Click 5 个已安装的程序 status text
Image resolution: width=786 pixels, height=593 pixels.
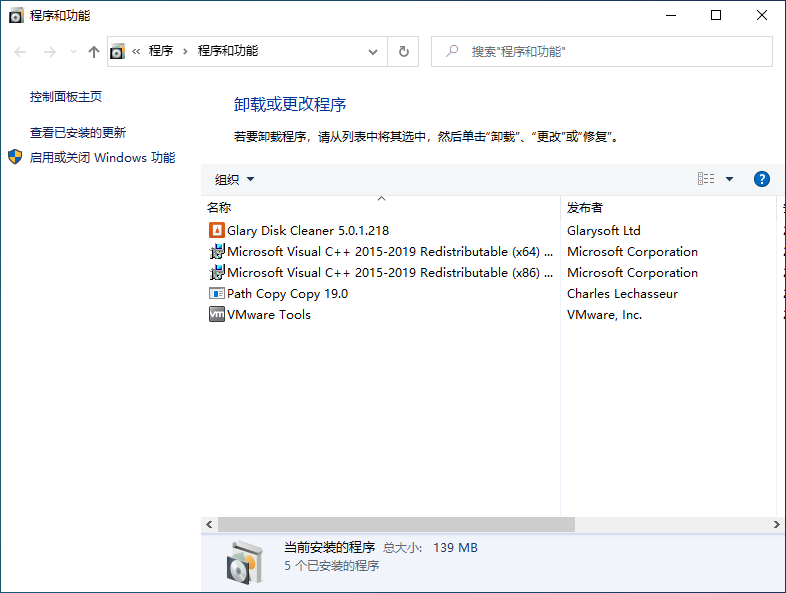(x=331, y=566)
